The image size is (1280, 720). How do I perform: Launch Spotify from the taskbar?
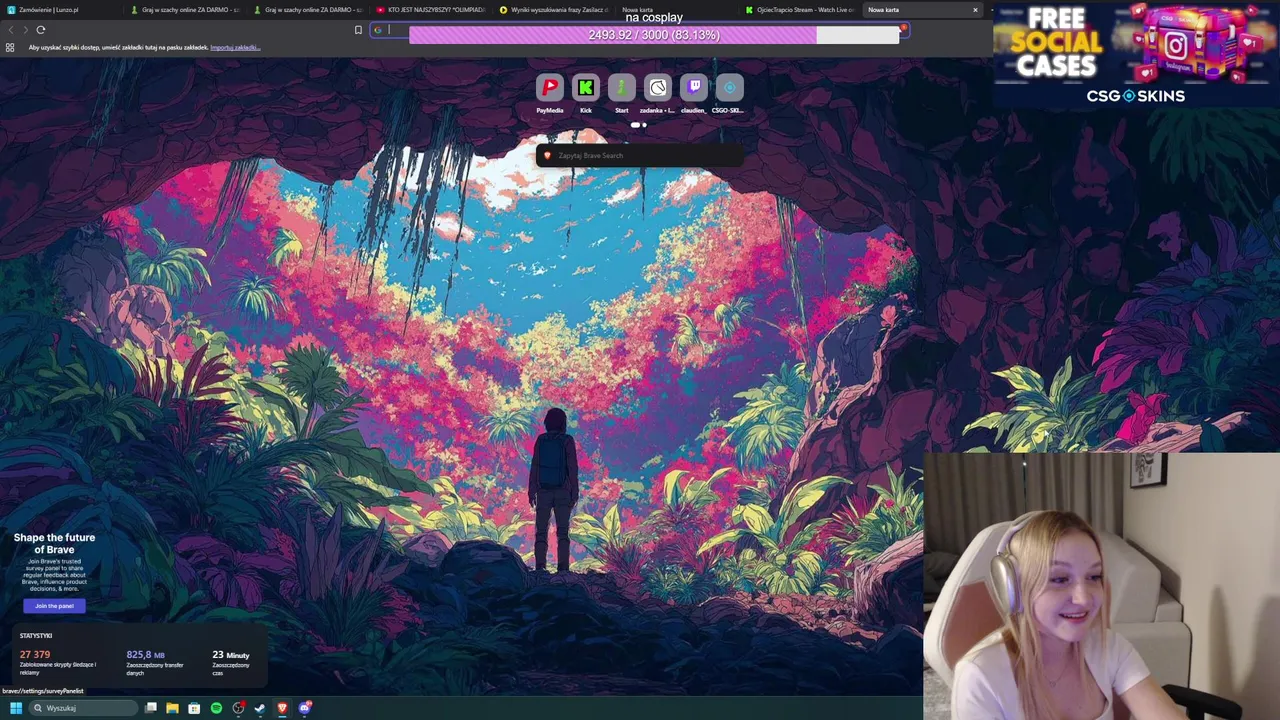click(x=216, y=708)
